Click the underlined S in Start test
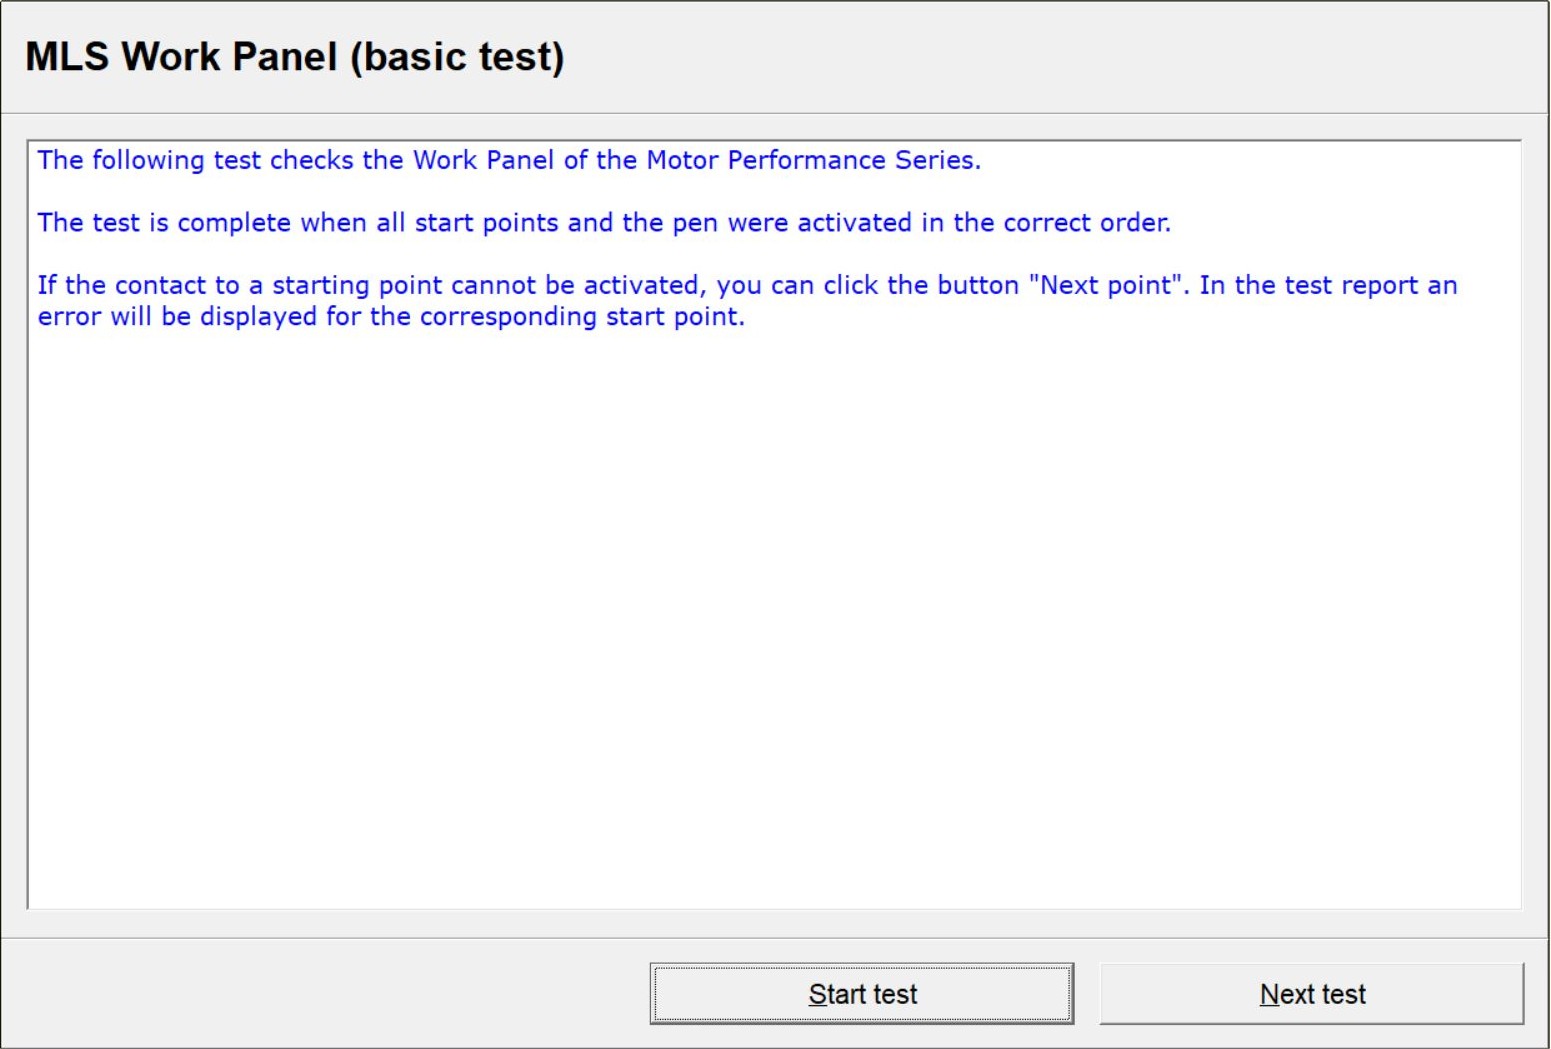Image resolution: width=1551 pixels, height=1049 pixels. pos(816,994)
